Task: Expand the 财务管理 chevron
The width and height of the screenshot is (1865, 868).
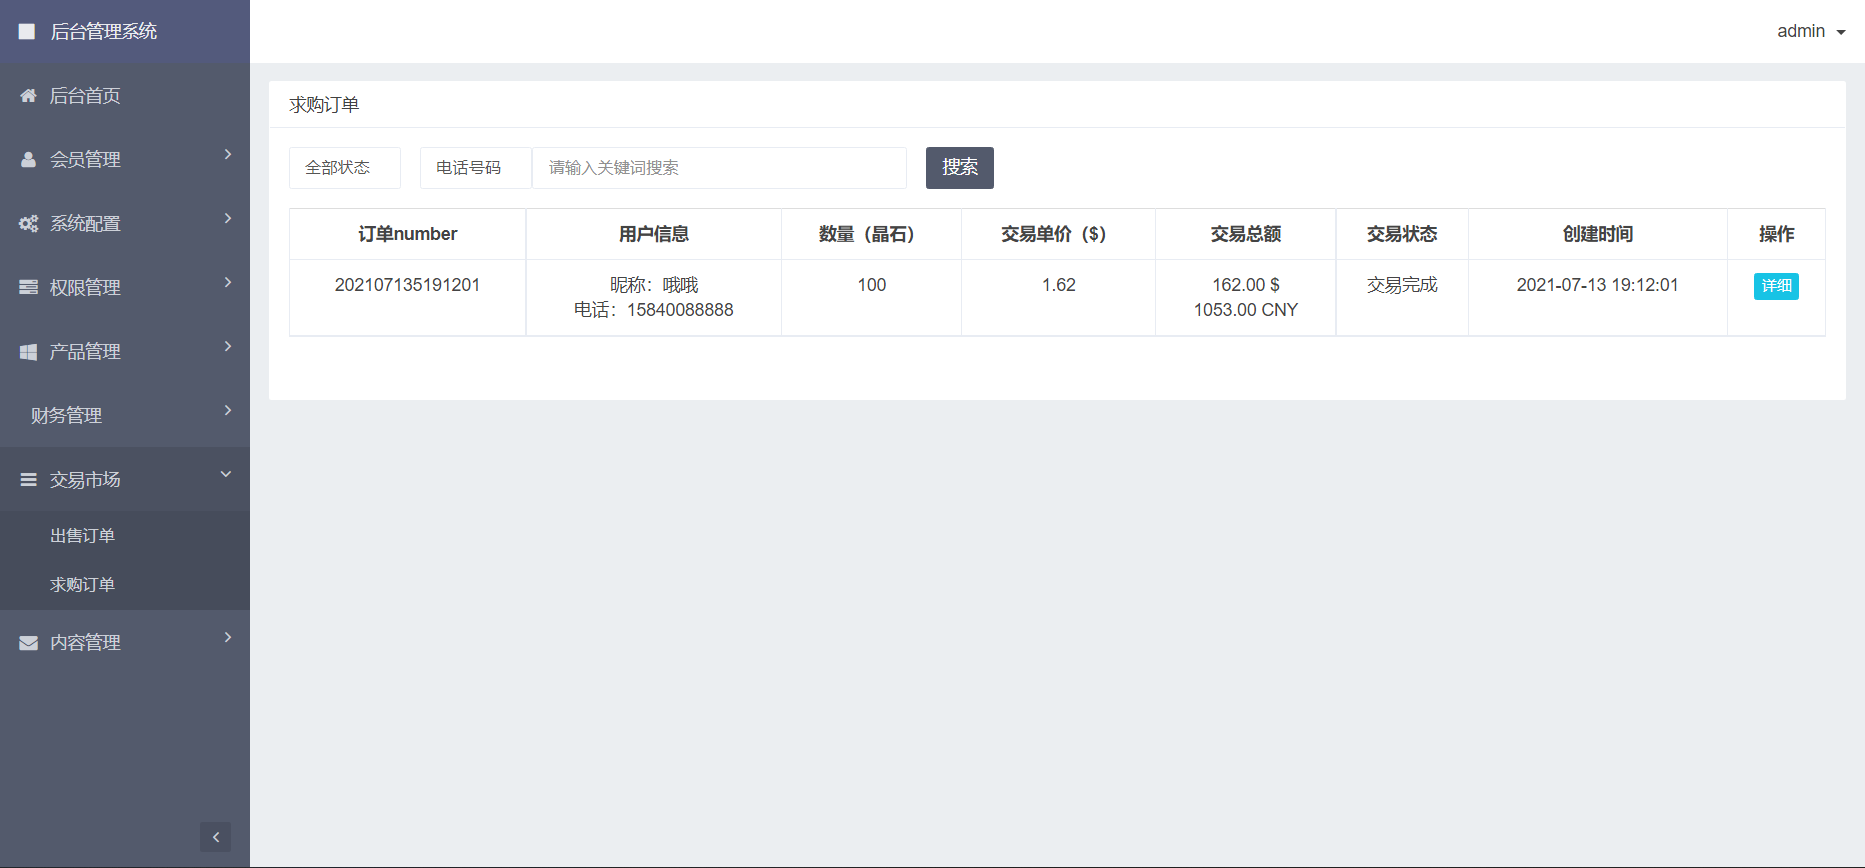Action: [x=228, y=410]
